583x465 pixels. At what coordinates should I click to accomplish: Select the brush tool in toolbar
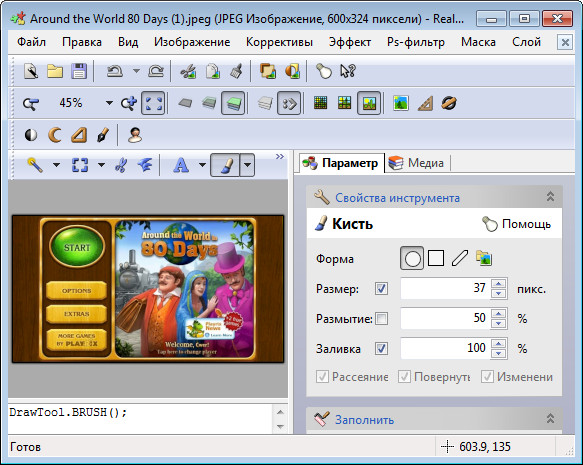tap(226, 165)
